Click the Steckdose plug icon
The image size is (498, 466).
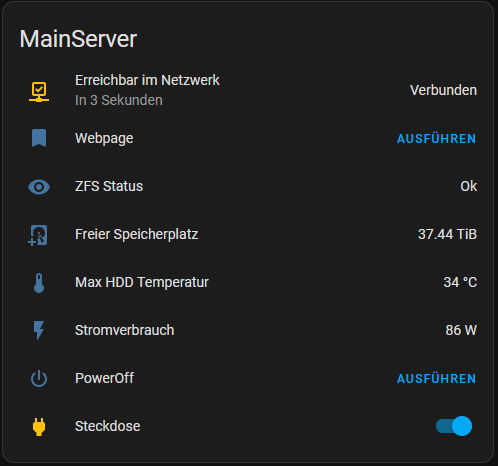[39, 427]
